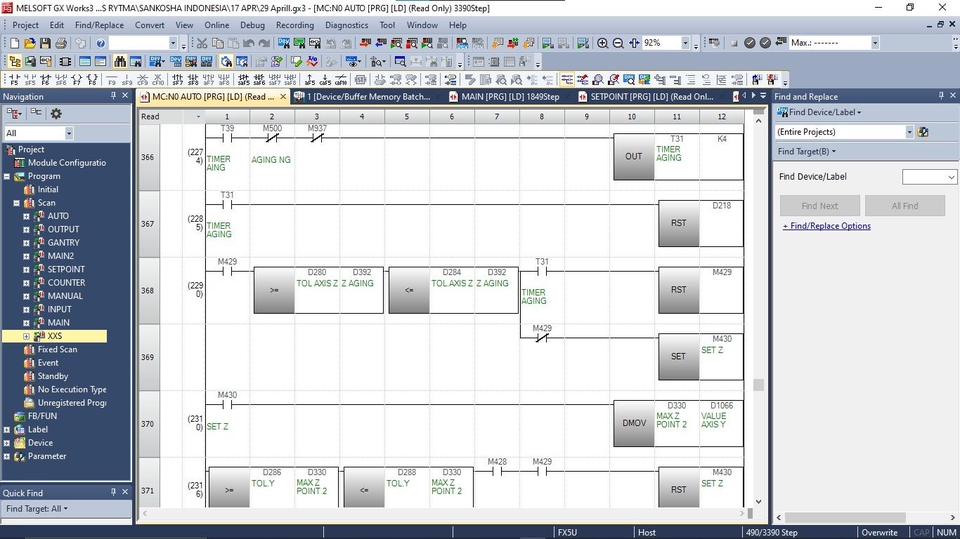
Task: Switch to the MAIN [PRG] [LD] 1849Step tab
Action: pyautogui.click(x=504, y=97)
